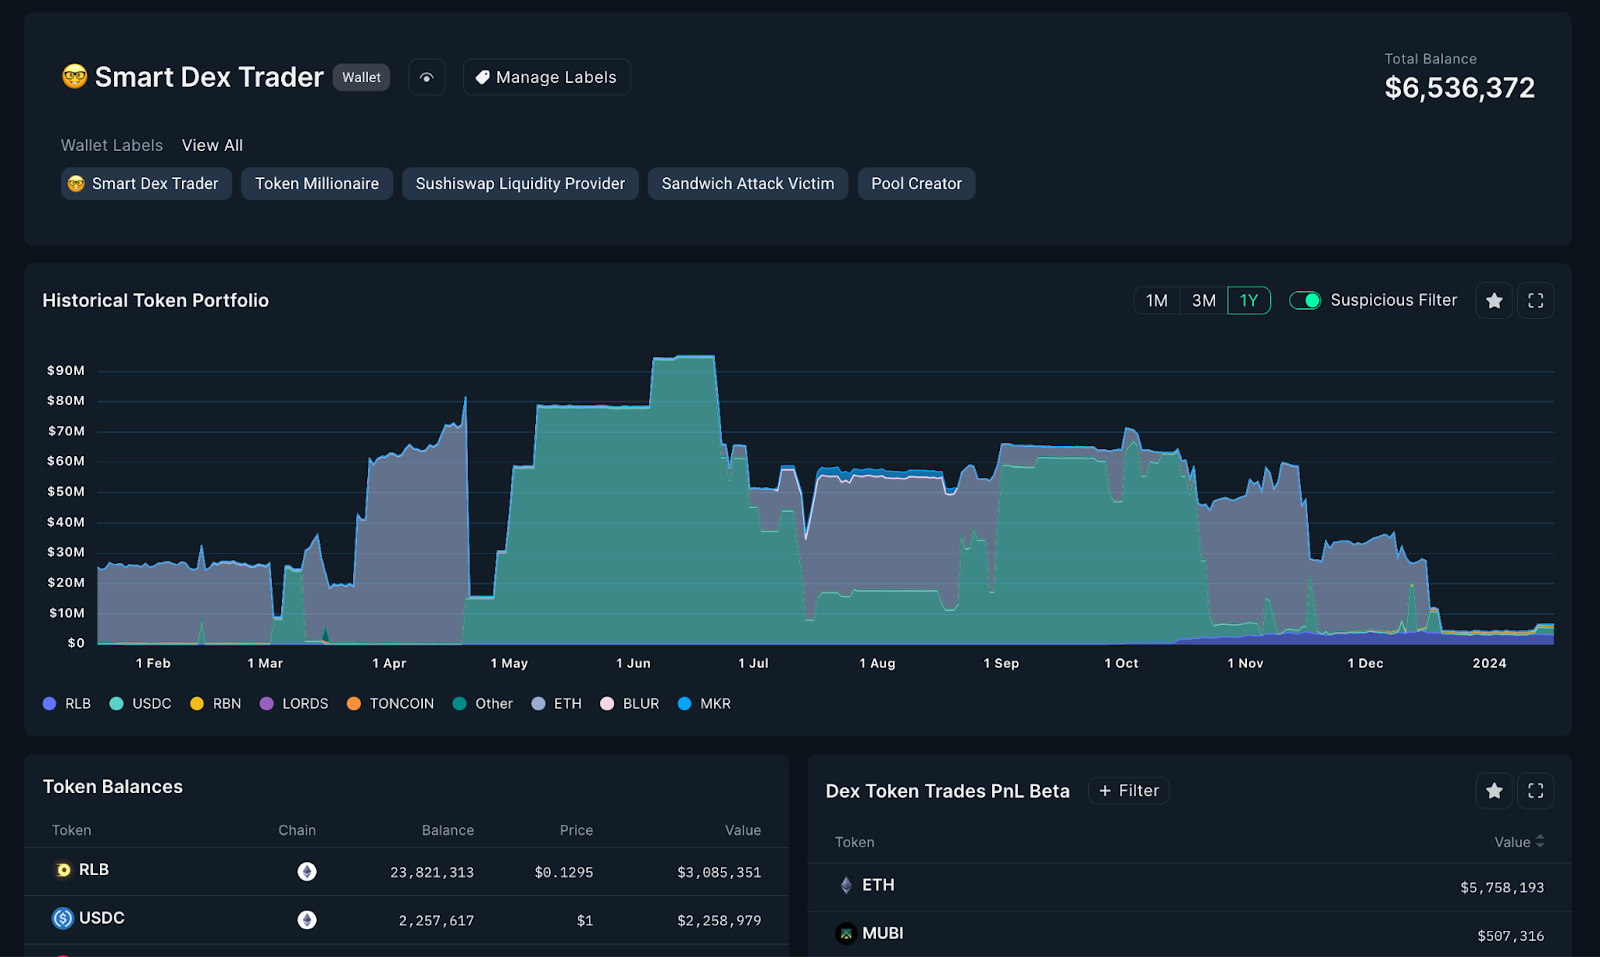Viewport: 1600px width, 957px height.
Task: Star the Dex Token Trades PnL panel
Action: tap(1494, 790)
